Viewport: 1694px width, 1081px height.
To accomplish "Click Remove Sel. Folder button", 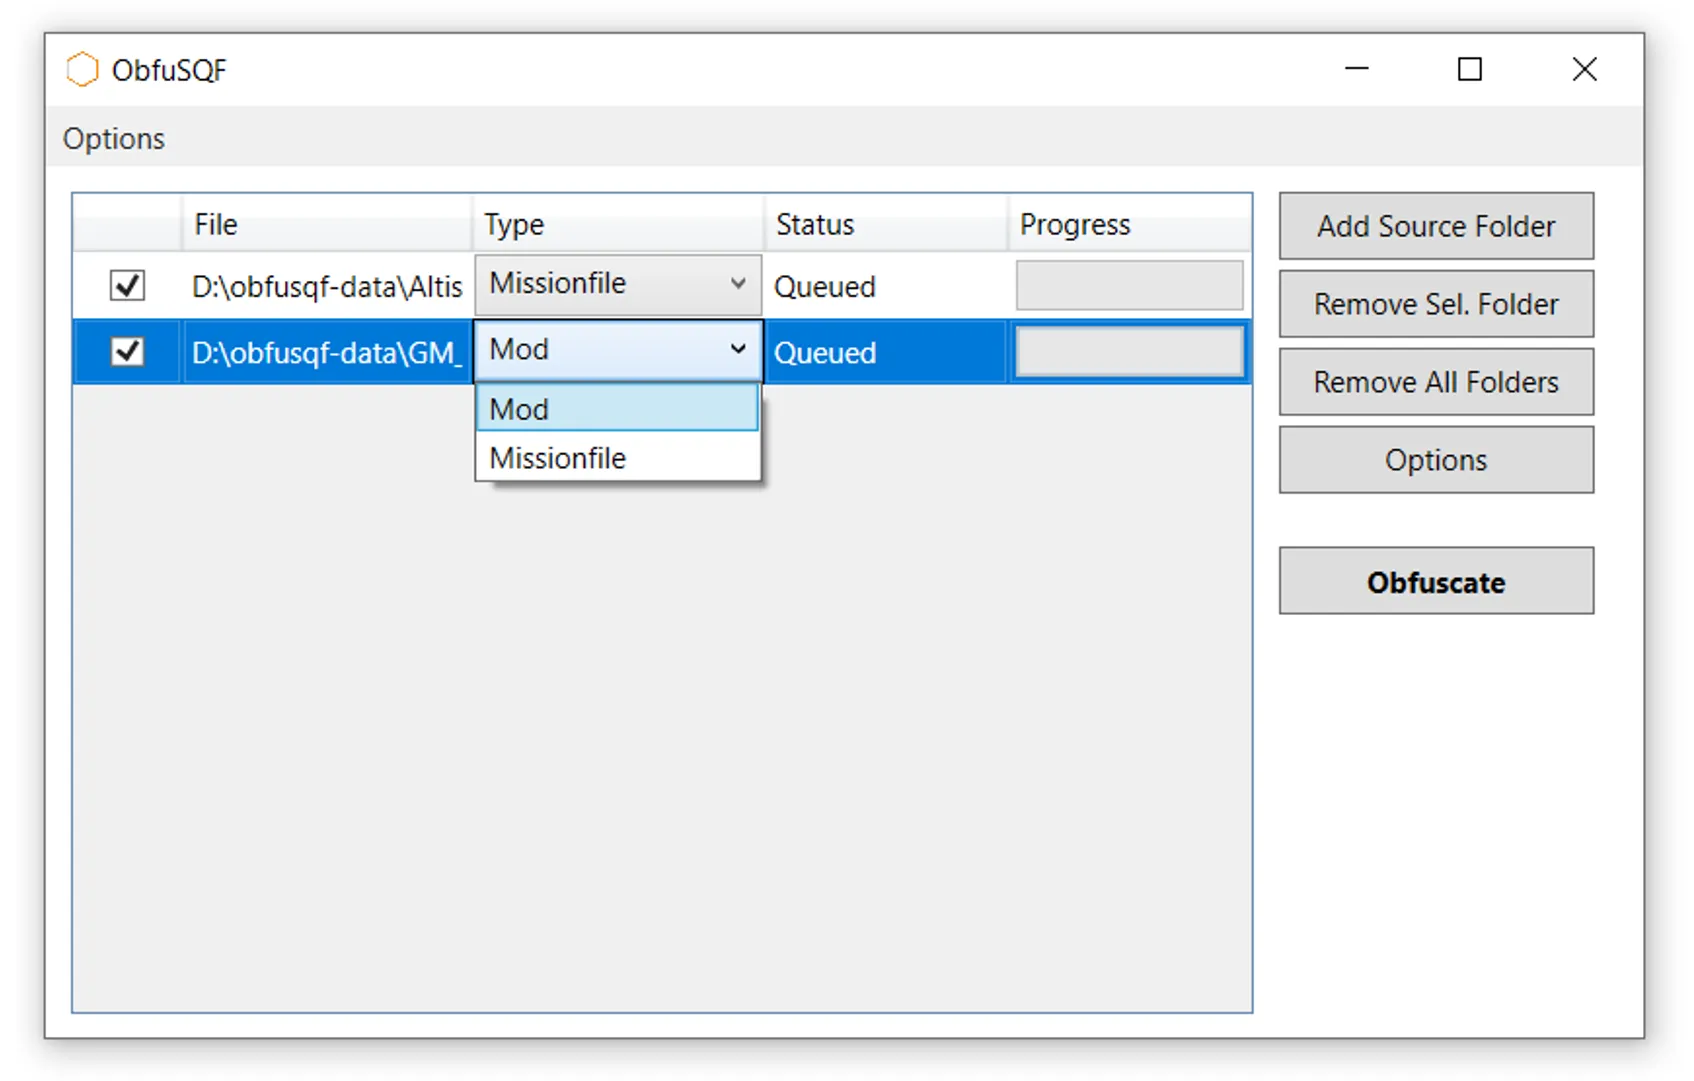I will click(x=1435, y=304).
